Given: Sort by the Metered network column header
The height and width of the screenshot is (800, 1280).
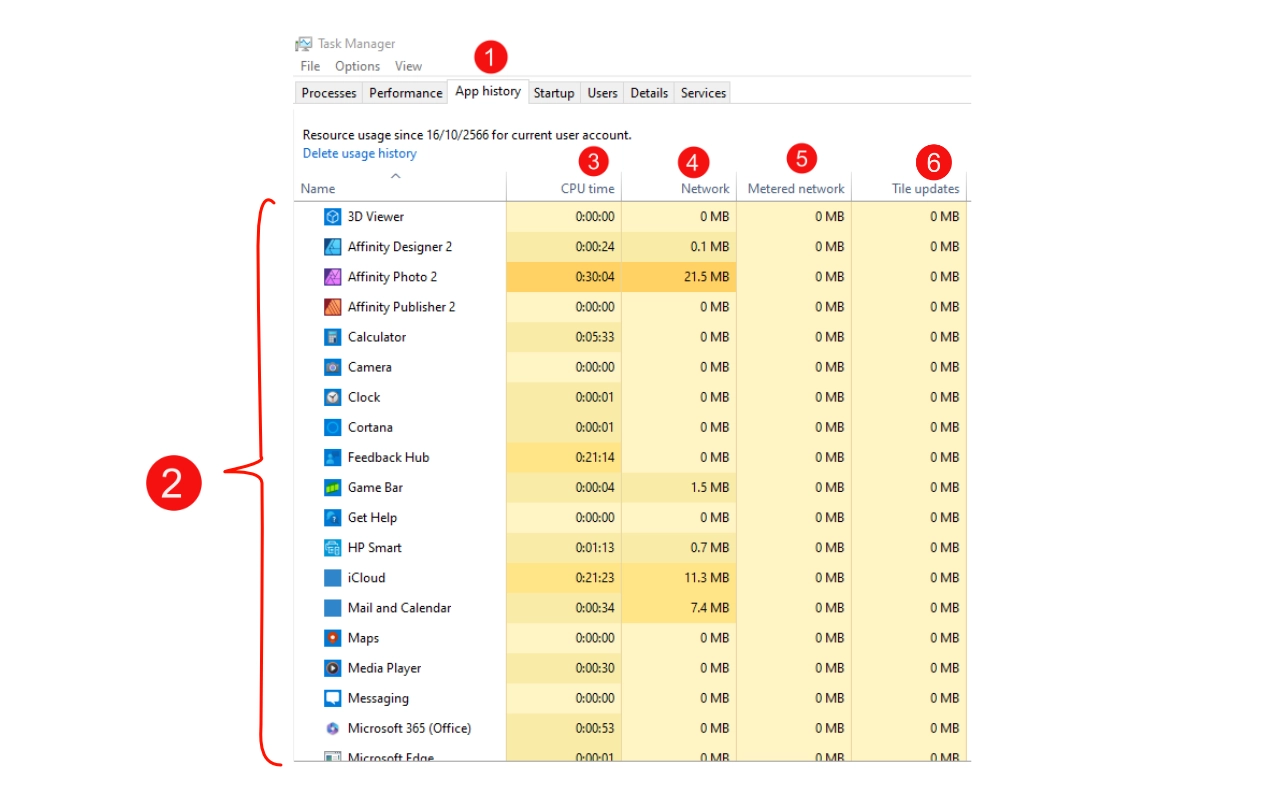Looking at the screenshot, I should coord(794,188).
